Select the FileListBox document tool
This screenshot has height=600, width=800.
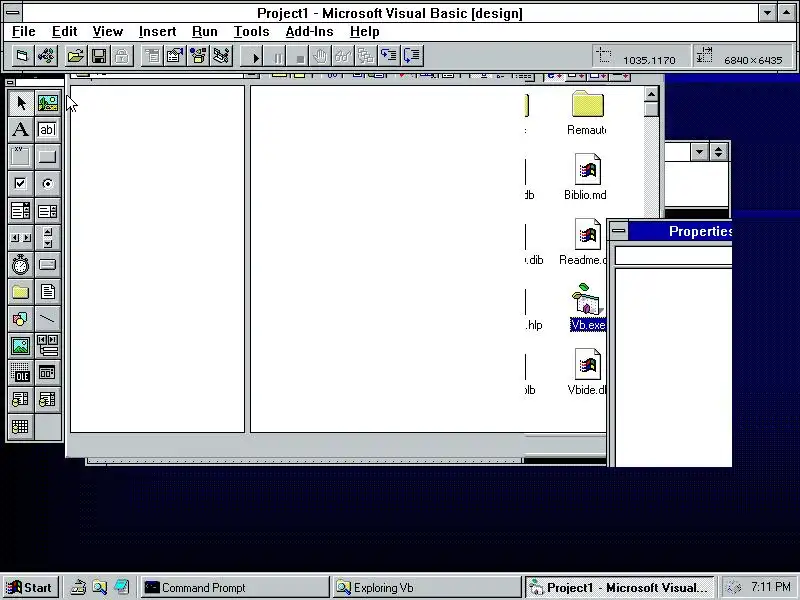pos(48,292)
